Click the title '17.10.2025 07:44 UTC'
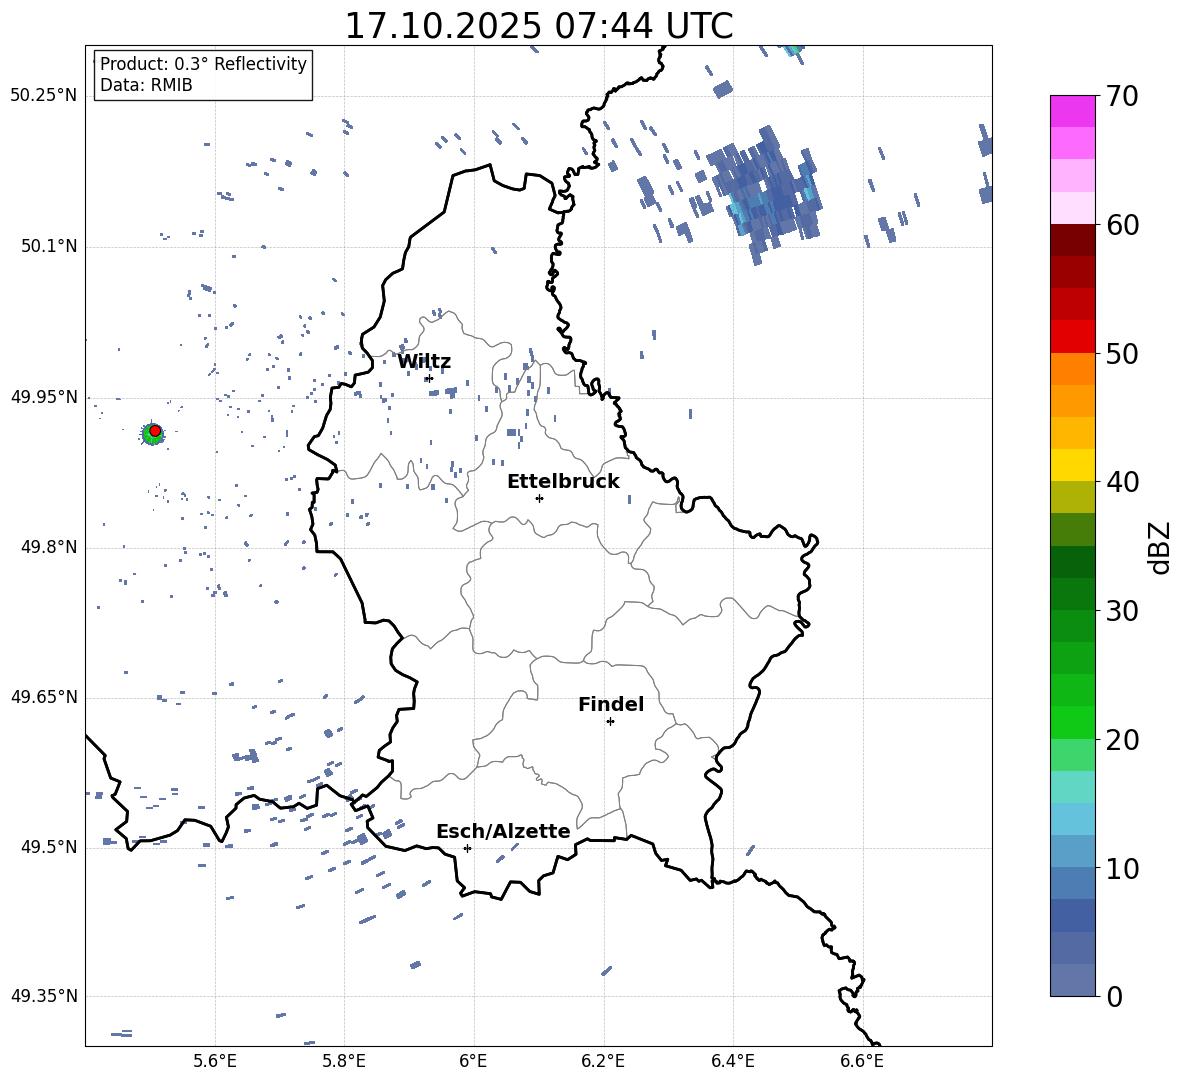Image resolution: width=1184 pixels, height=1081 pixels. coord(538,26)
